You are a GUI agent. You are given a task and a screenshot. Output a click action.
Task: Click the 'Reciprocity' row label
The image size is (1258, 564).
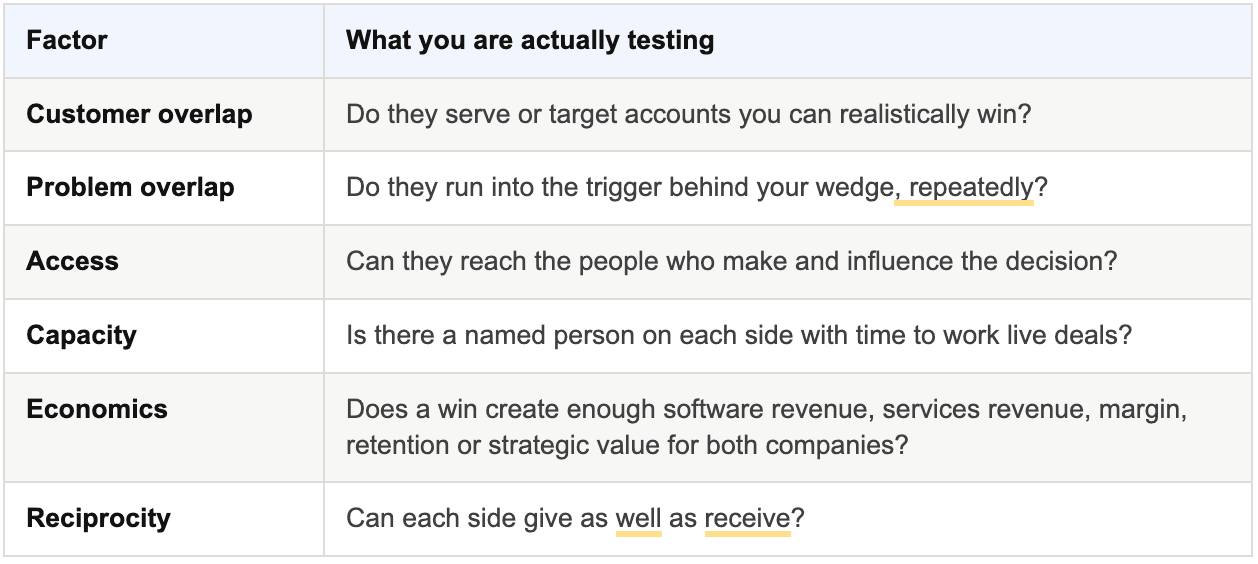pos(98,518)
